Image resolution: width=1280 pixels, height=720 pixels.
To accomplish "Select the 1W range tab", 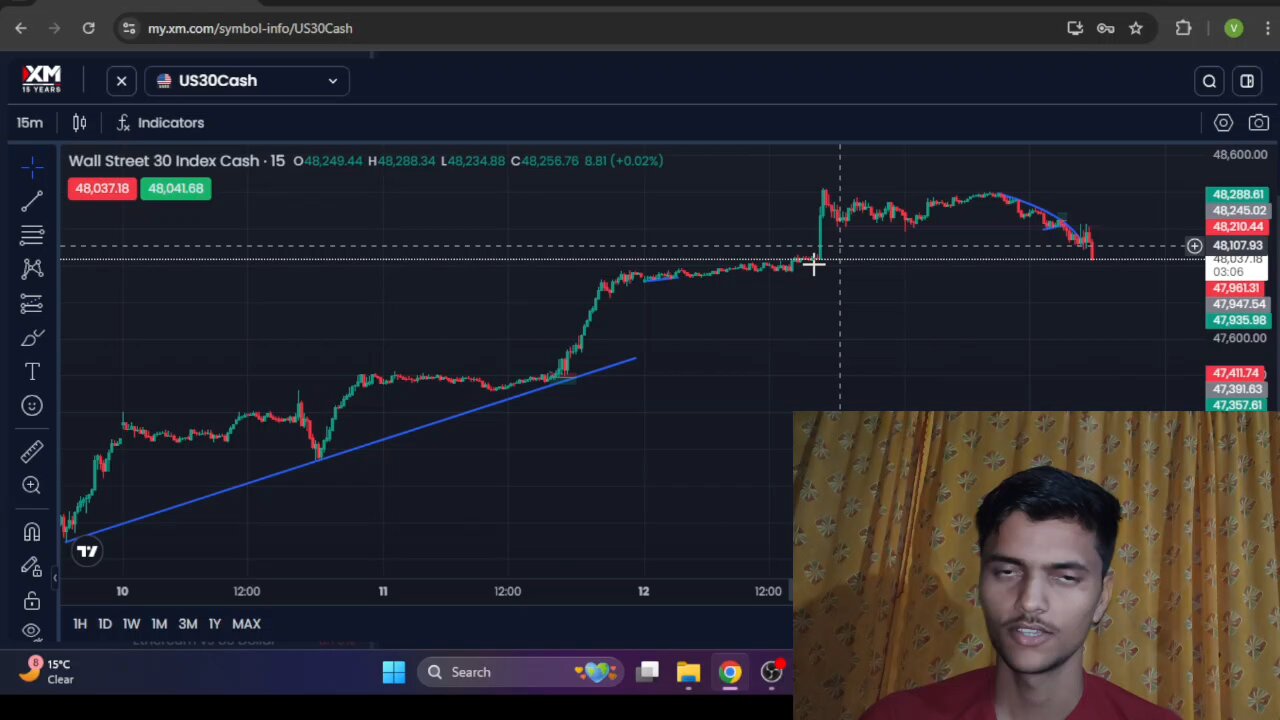I will point(131,624).
